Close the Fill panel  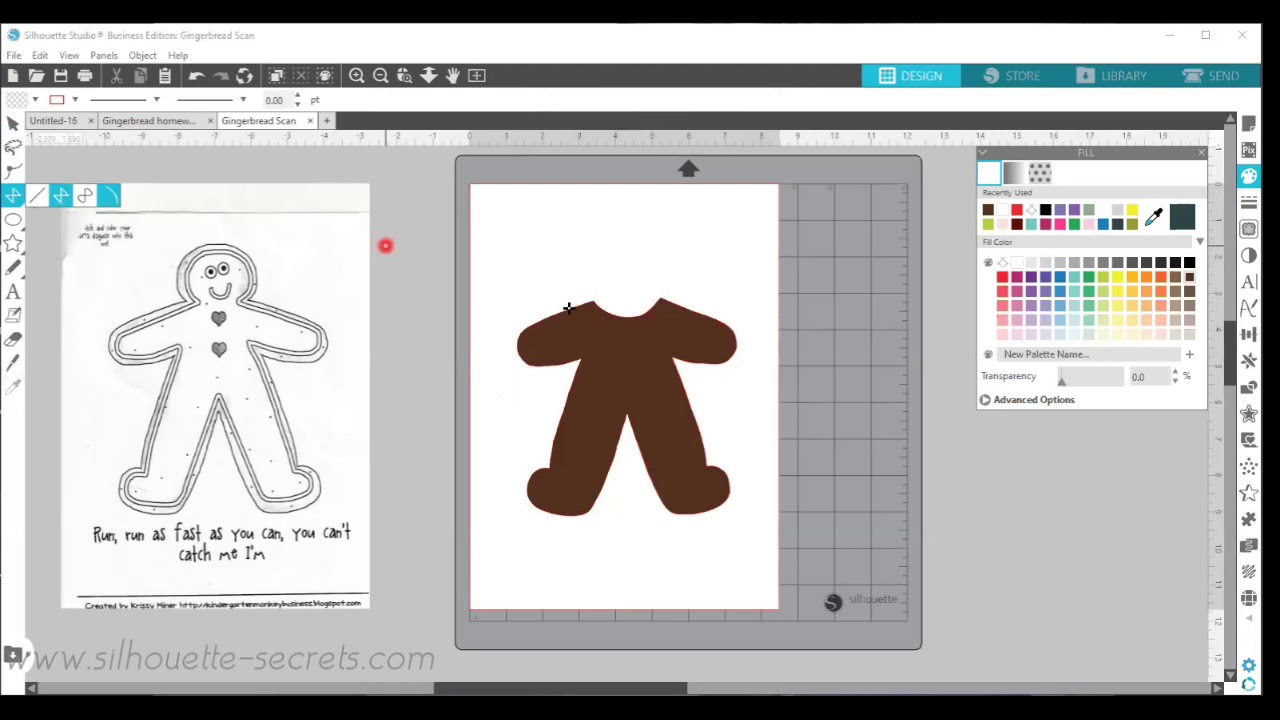coord(1201,153)
